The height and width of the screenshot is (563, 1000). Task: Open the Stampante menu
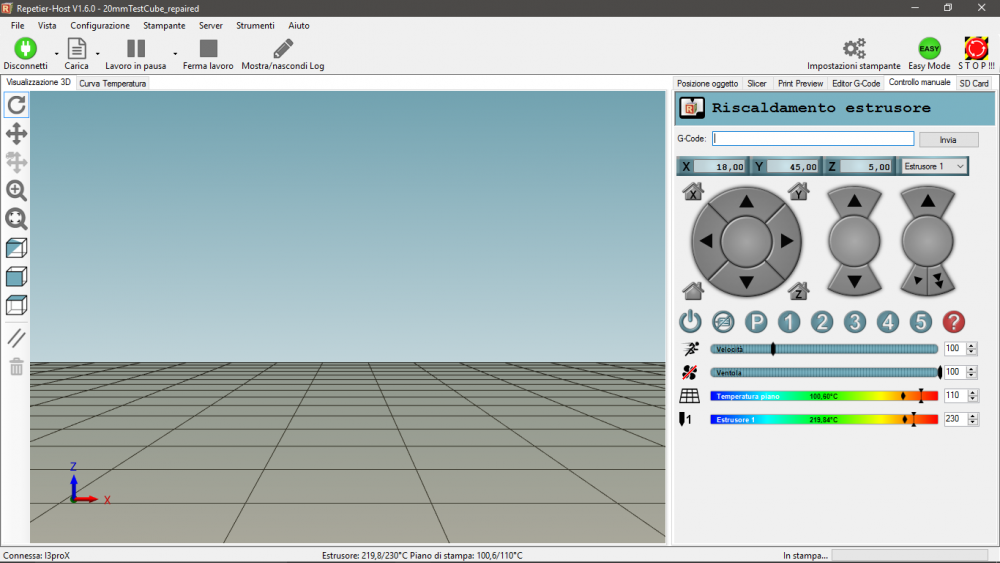coord(164,25)
